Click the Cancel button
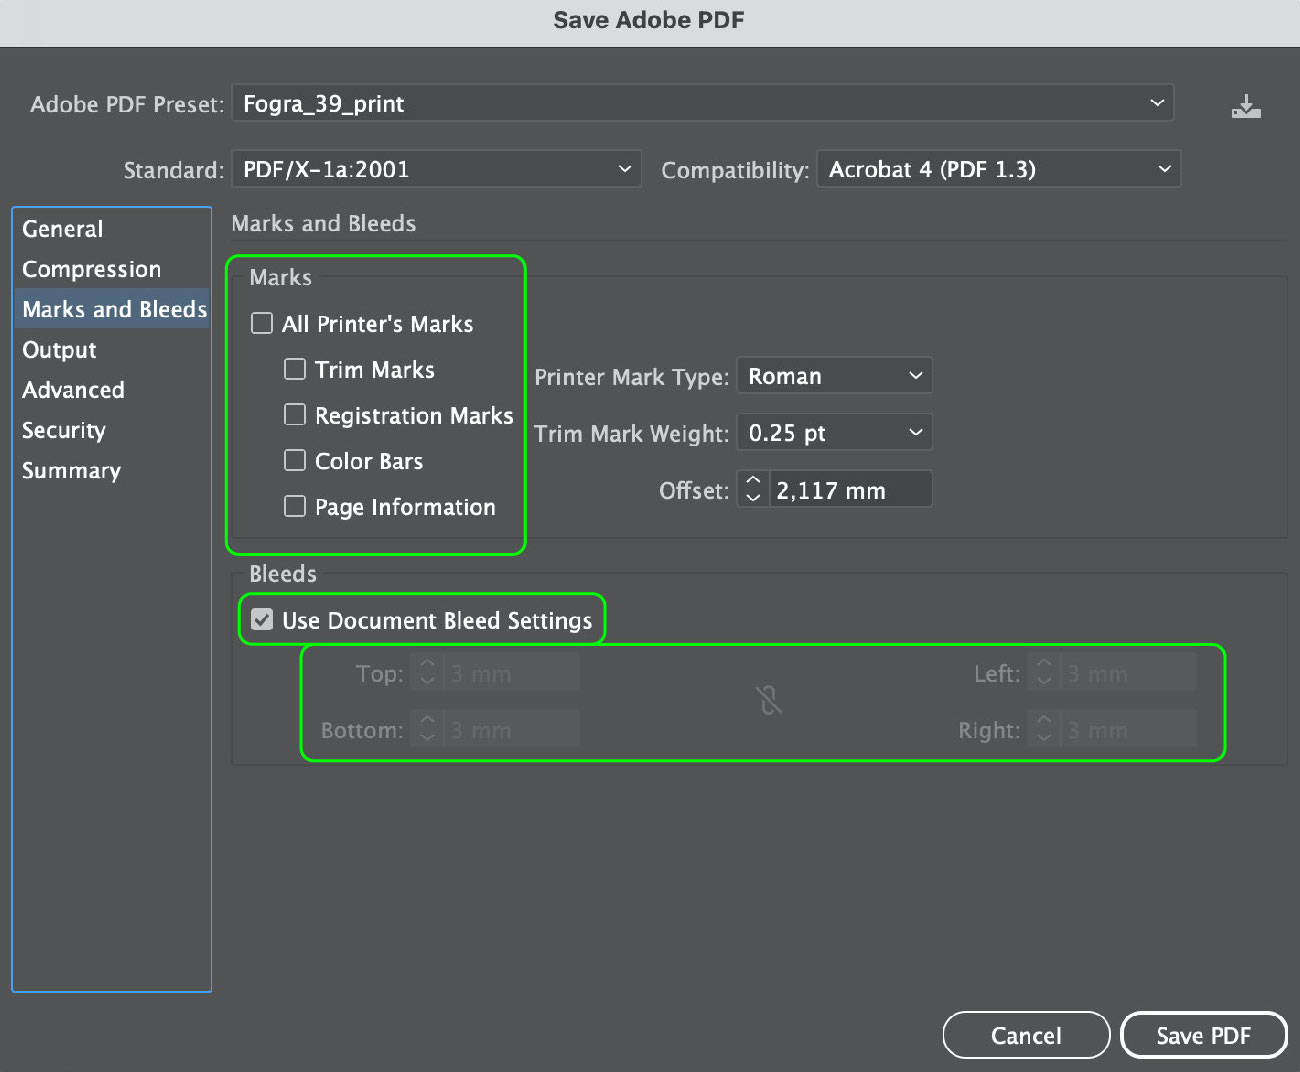This screenshot has width=1300, height=1072. point(1026,1035)
